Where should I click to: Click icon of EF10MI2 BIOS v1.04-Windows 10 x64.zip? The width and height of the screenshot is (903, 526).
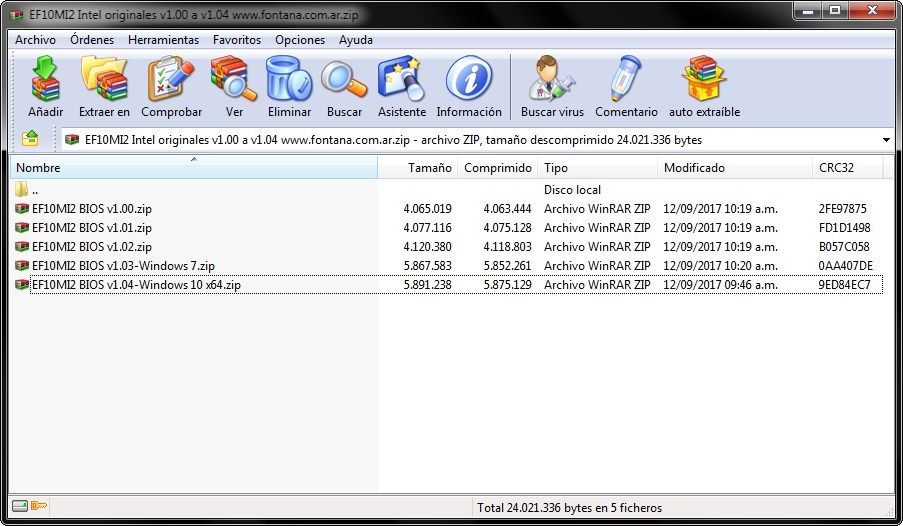22,284
